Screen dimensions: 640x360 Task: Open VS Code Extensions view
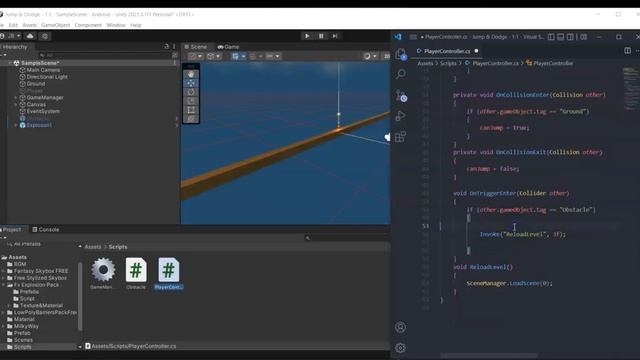coord(400,136)
